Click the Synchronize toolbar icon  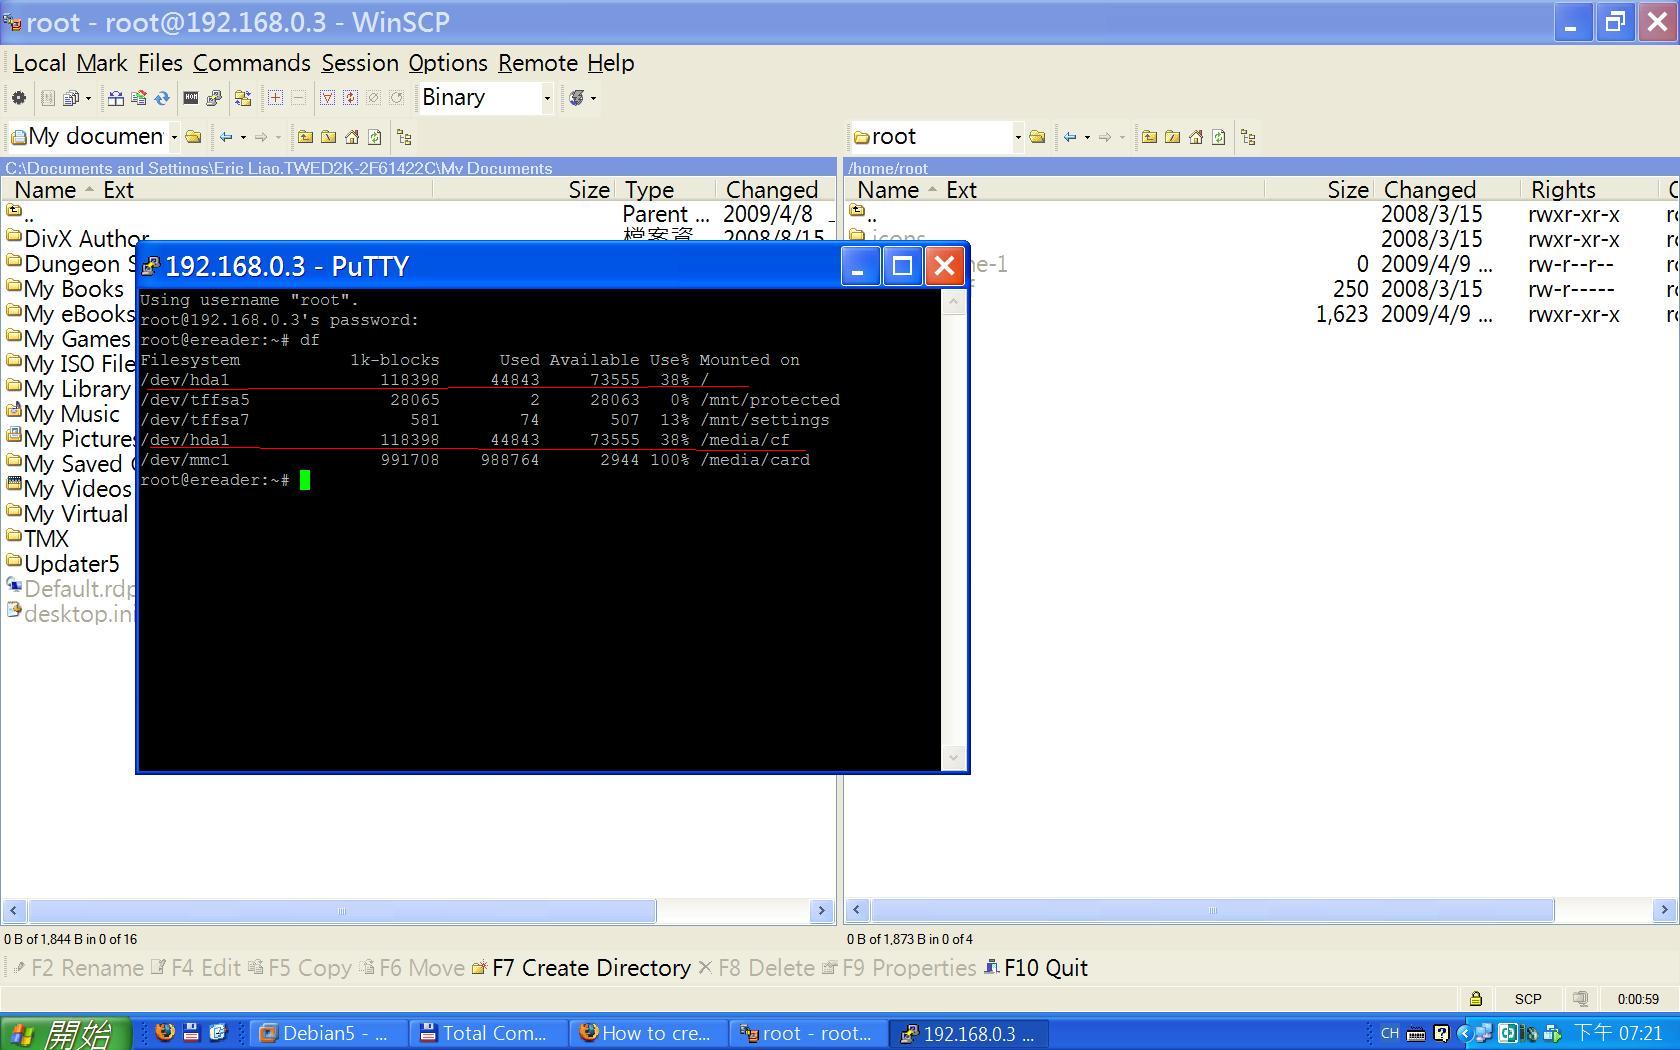[x=139, y=98]
